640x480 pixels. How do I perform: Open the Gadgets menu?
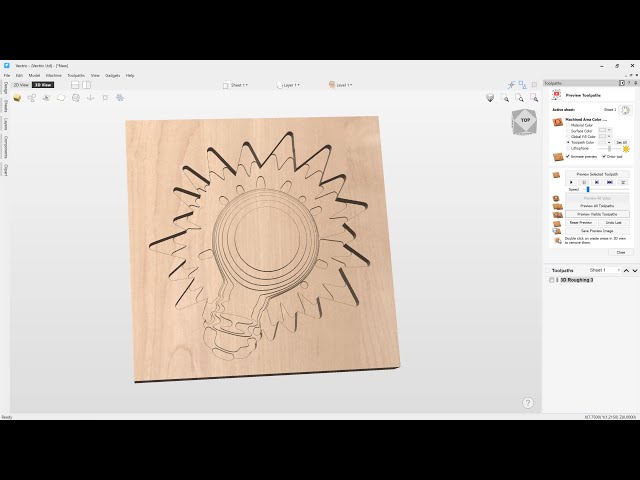pyautogui.click(x=113, y=76)
